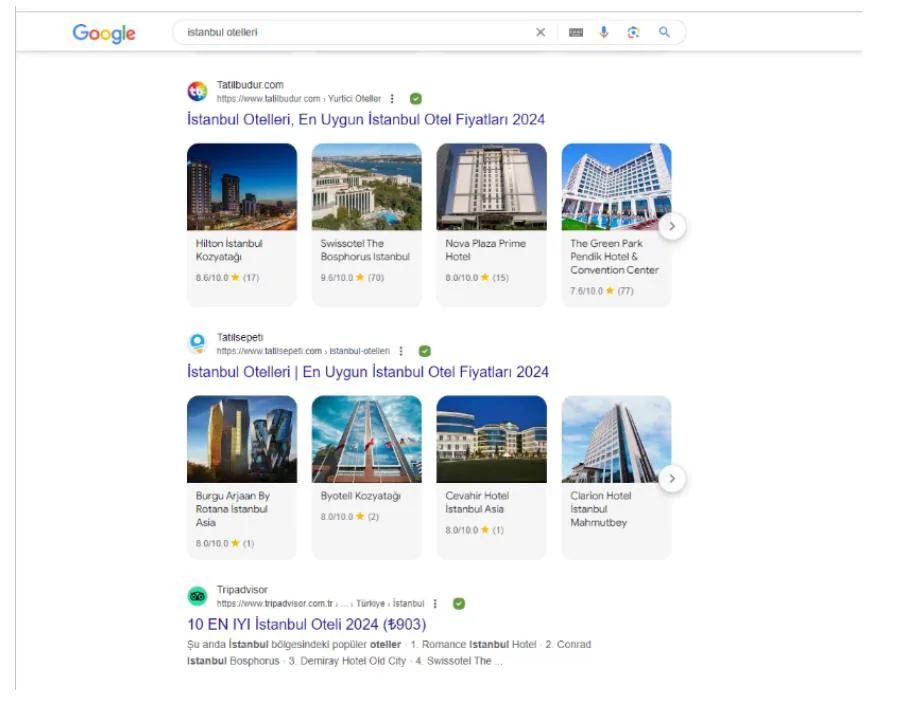Open the three-dot menu for the Tatilbudur result

392,99
